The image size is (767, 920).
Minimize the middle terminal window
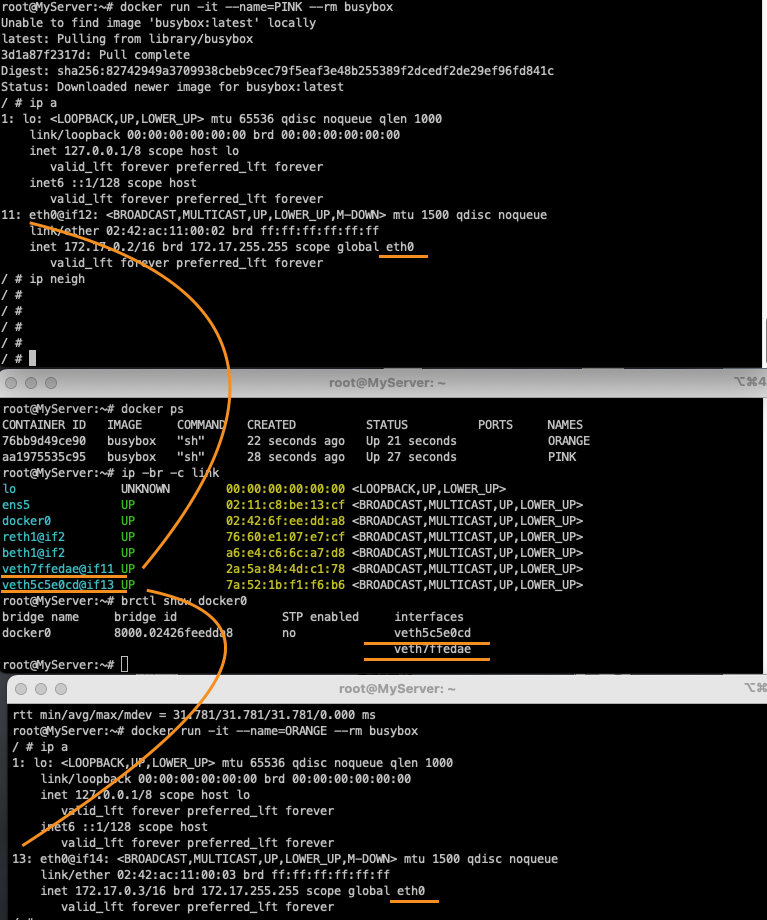pyautogui.click(x=31, y=383)
